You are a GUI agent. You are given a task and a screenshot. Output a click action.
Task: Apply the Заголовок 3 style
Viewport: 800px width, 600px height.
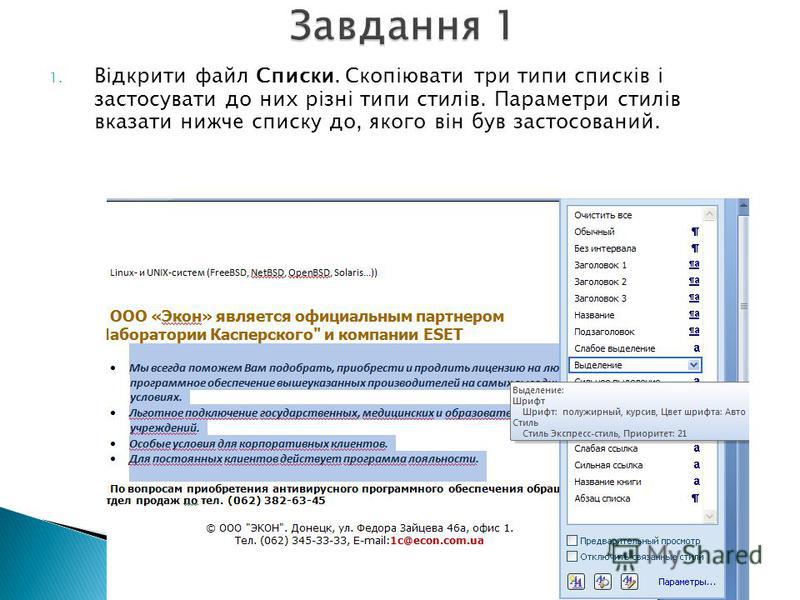(636, 298)
